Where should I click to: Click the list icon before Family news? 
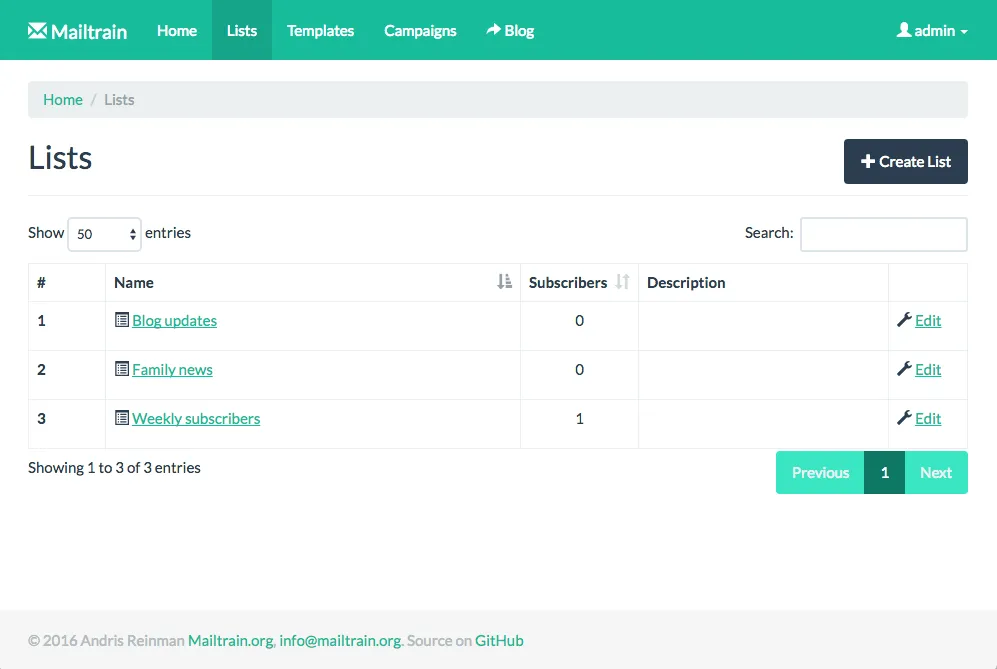122,369
